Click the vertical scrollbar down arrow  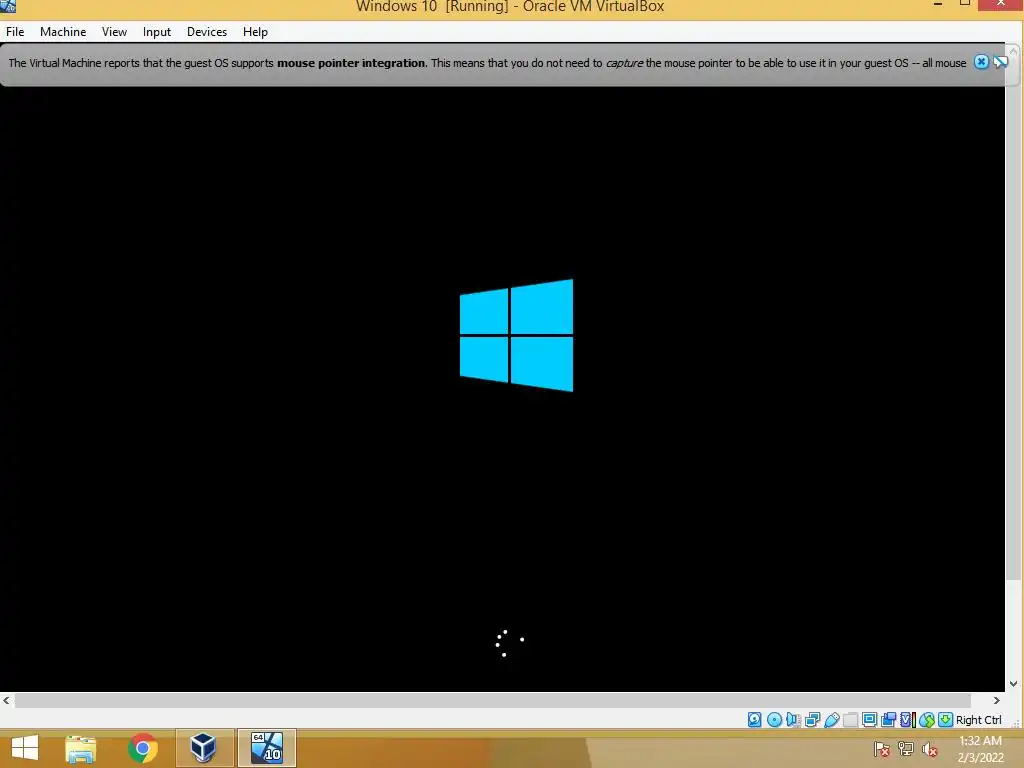tap(1014, 684)
